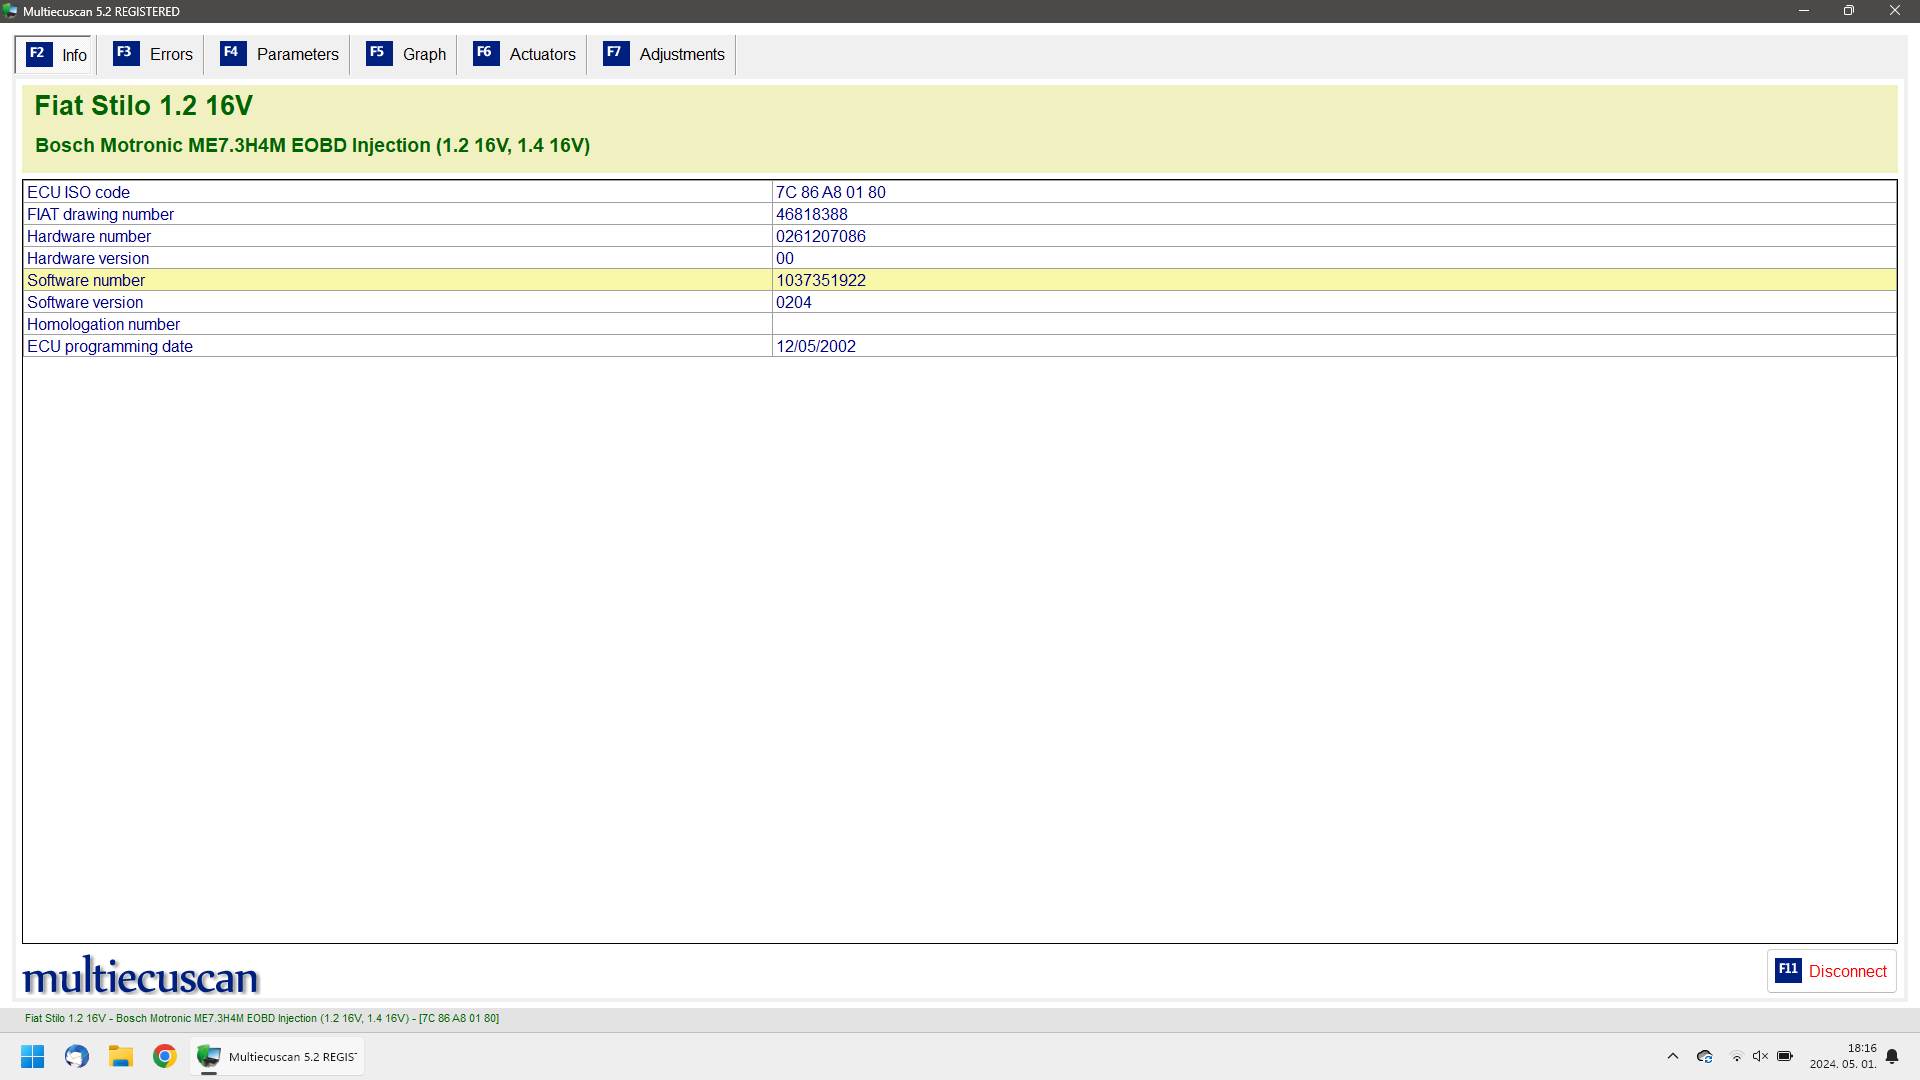Click the Multiecuscan title bar app icon
Image resolution: width=1920 pixels, height=1080 pixels.
click(x=10, y=11)
